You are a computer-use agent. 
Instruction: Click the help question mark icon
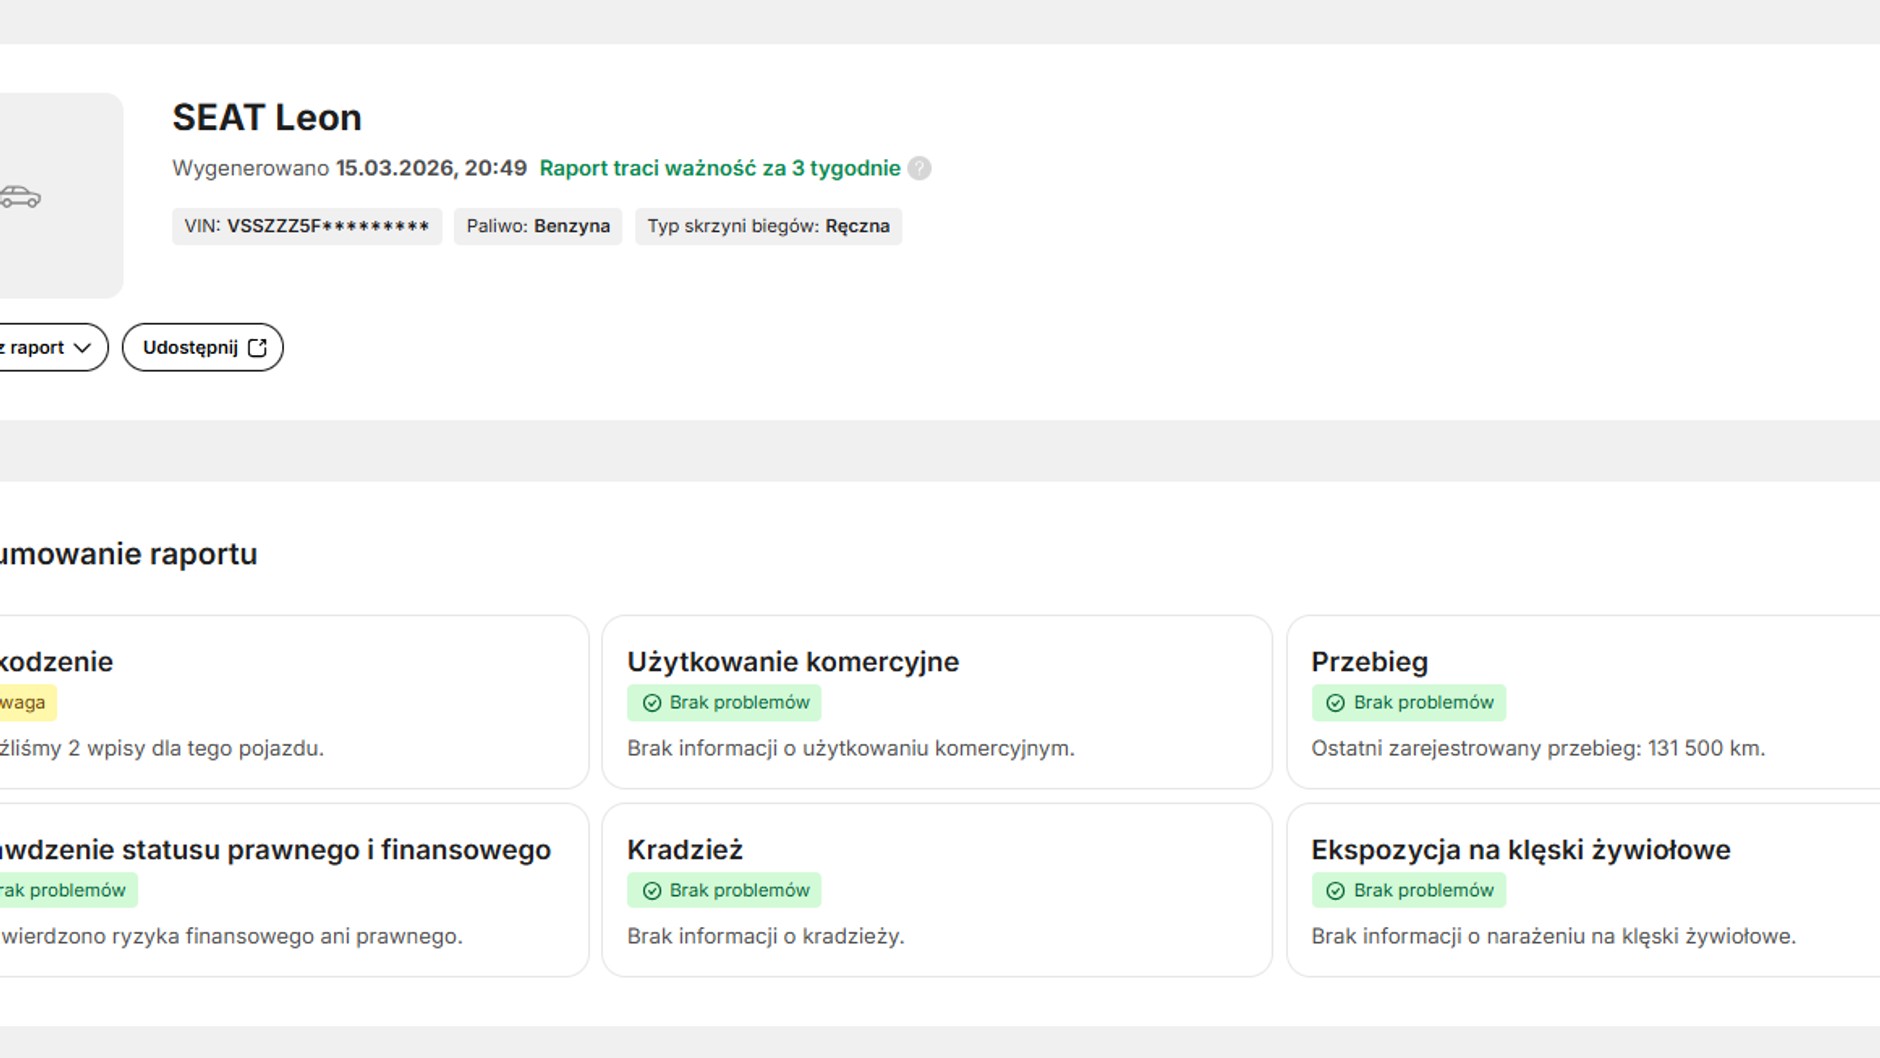pyautogui.click(x=919, y=168)
